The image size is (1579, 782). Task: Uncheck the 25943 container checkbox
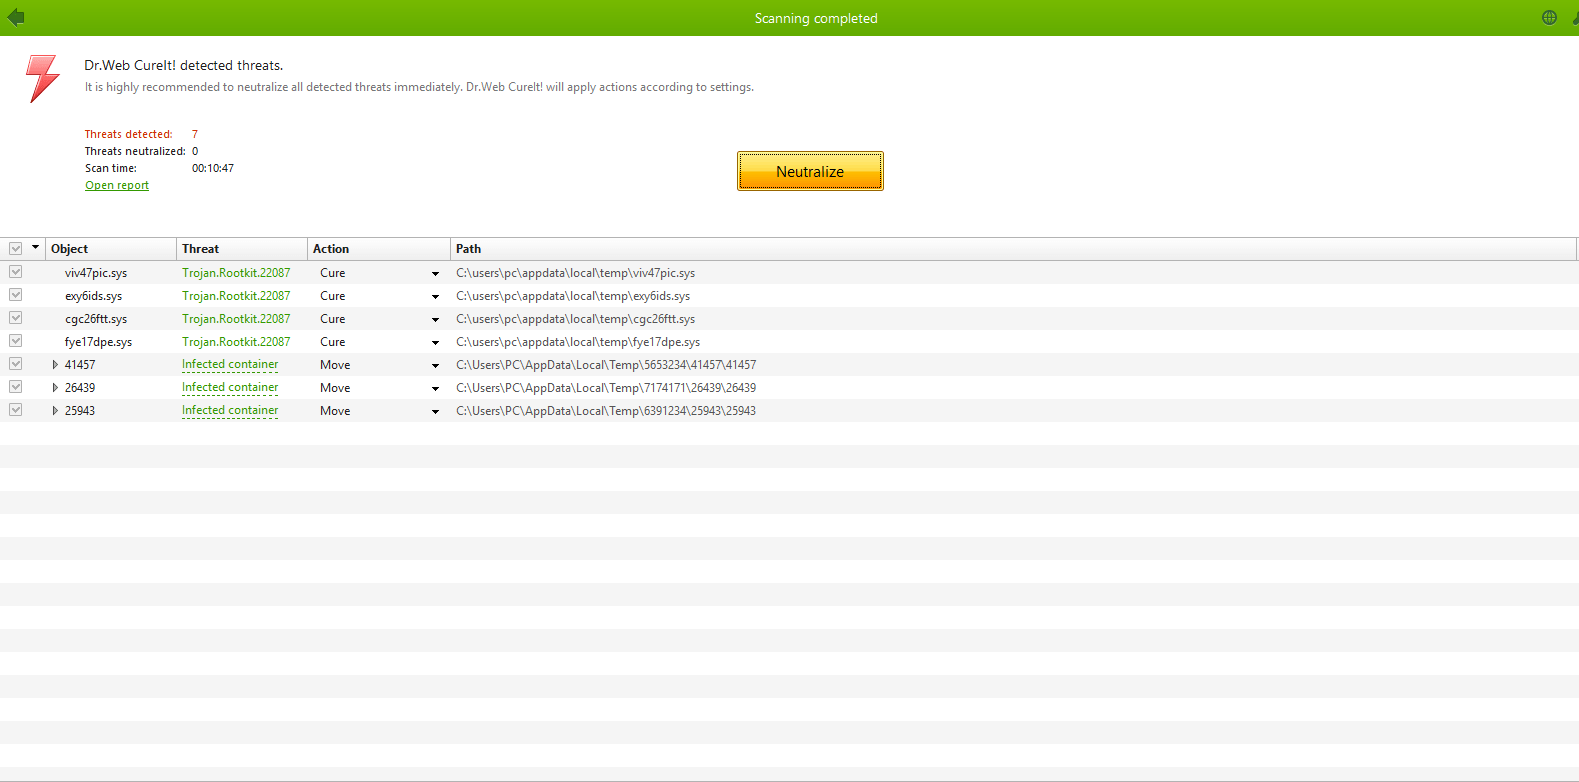[16, 410]
